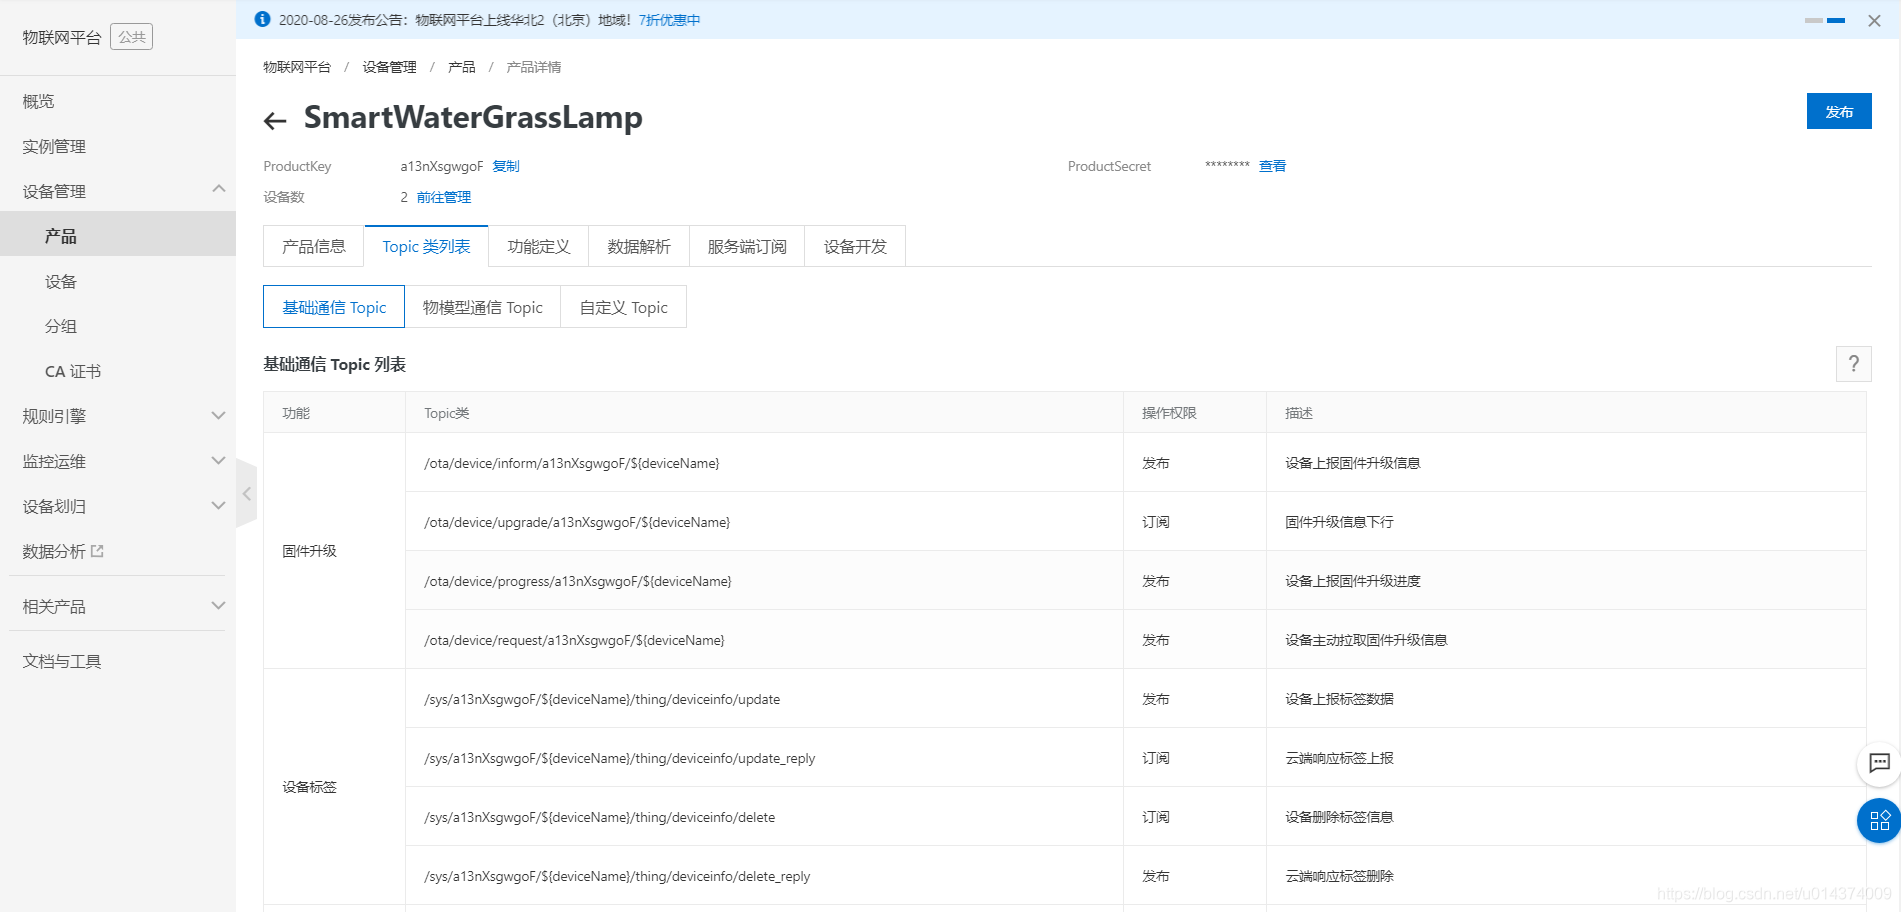Click the deviceinfo/update_reply topic cell

point(764,758)
